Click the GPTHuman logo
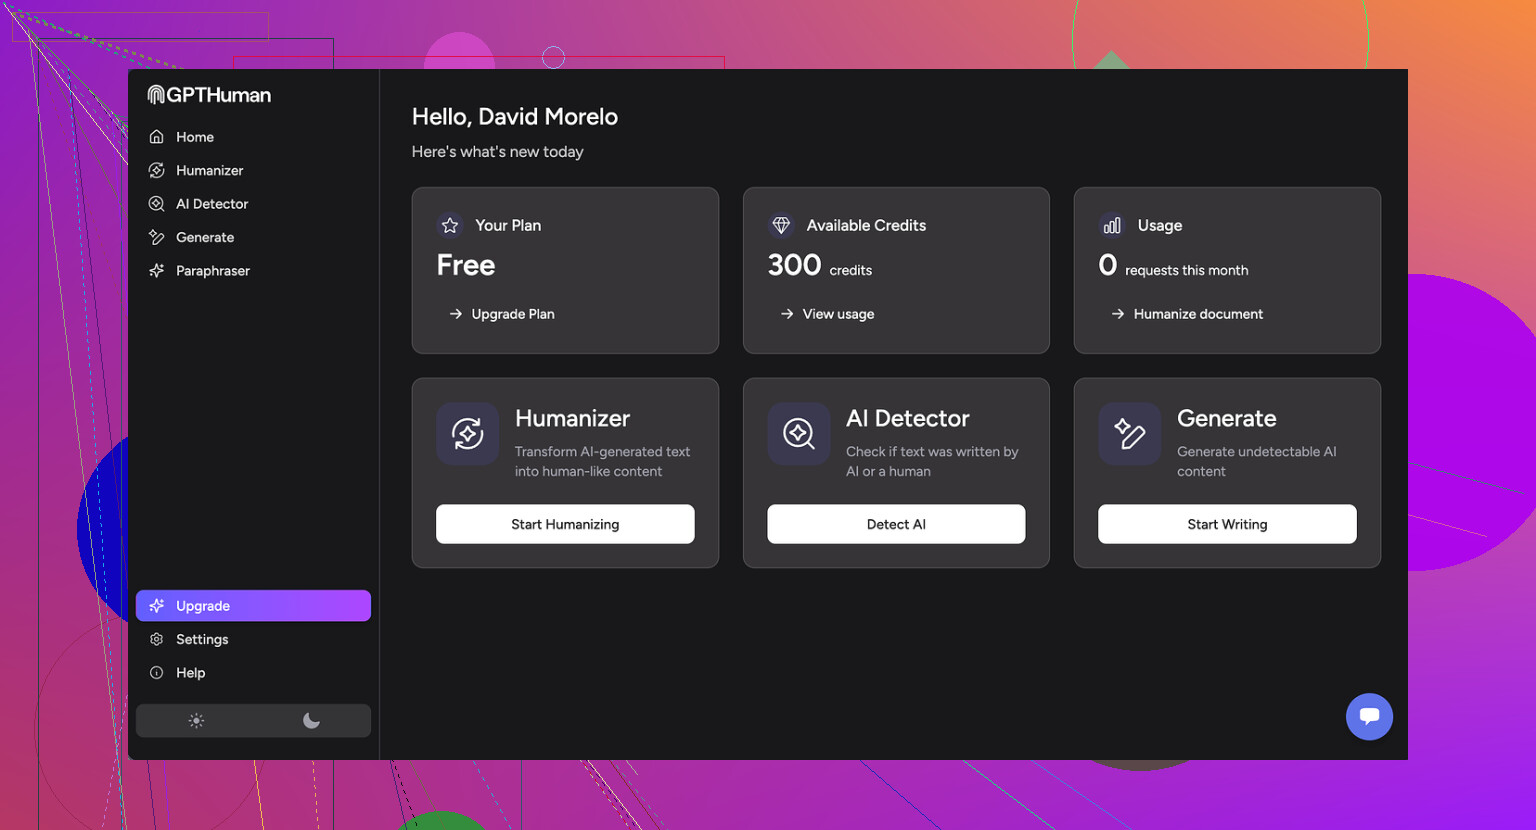 point(209,95)
